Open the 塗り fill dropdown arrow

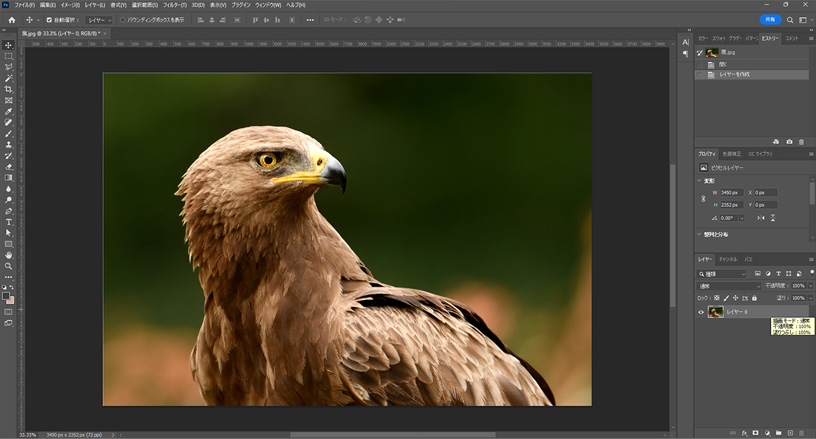pos(810,298)
